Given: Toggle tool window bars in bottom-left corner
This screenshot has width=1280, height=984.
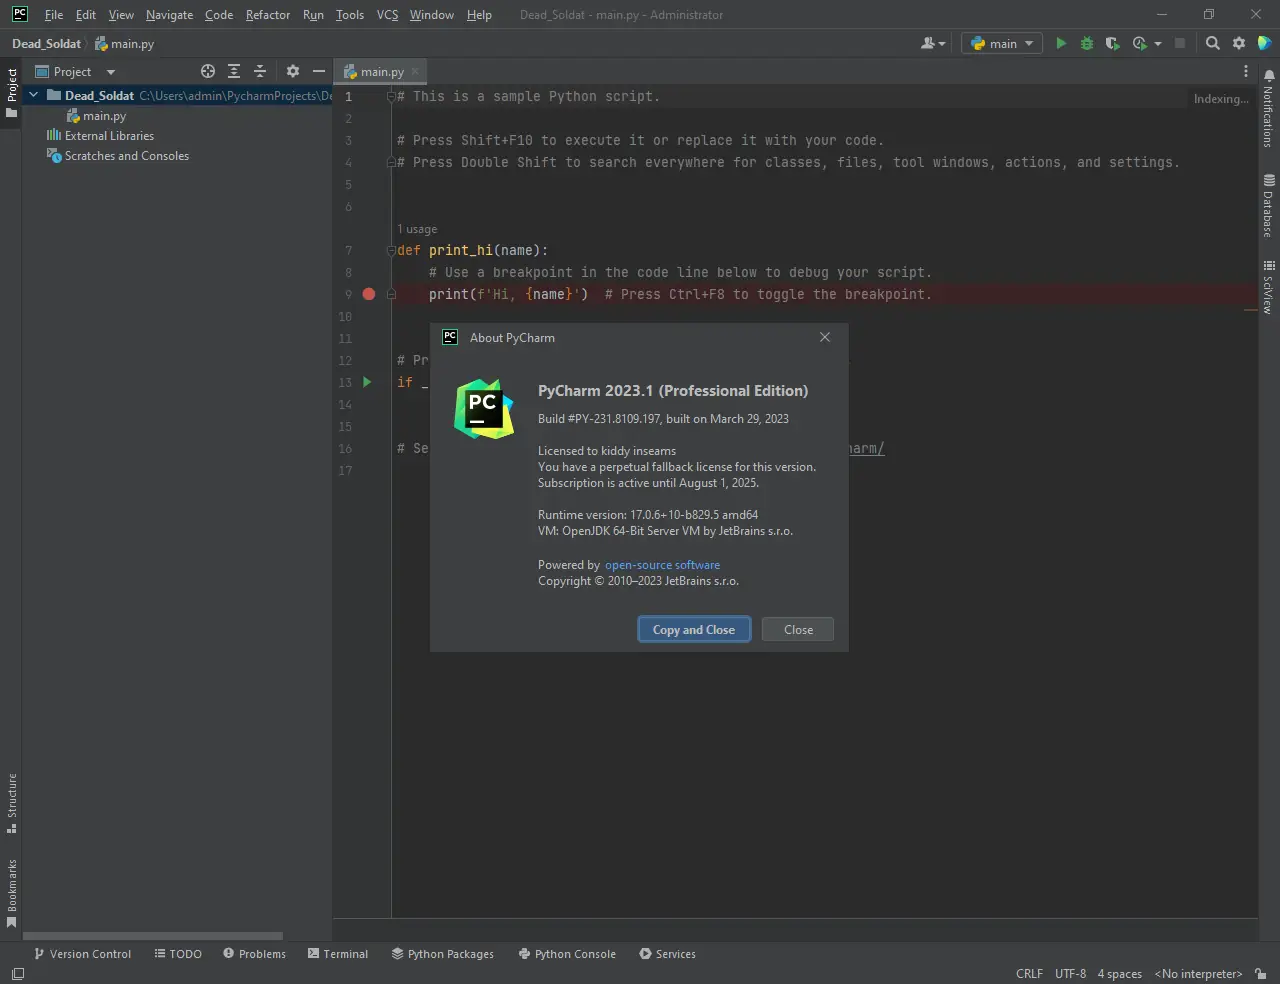Looking at the screenshot, I should click(17, 974).
